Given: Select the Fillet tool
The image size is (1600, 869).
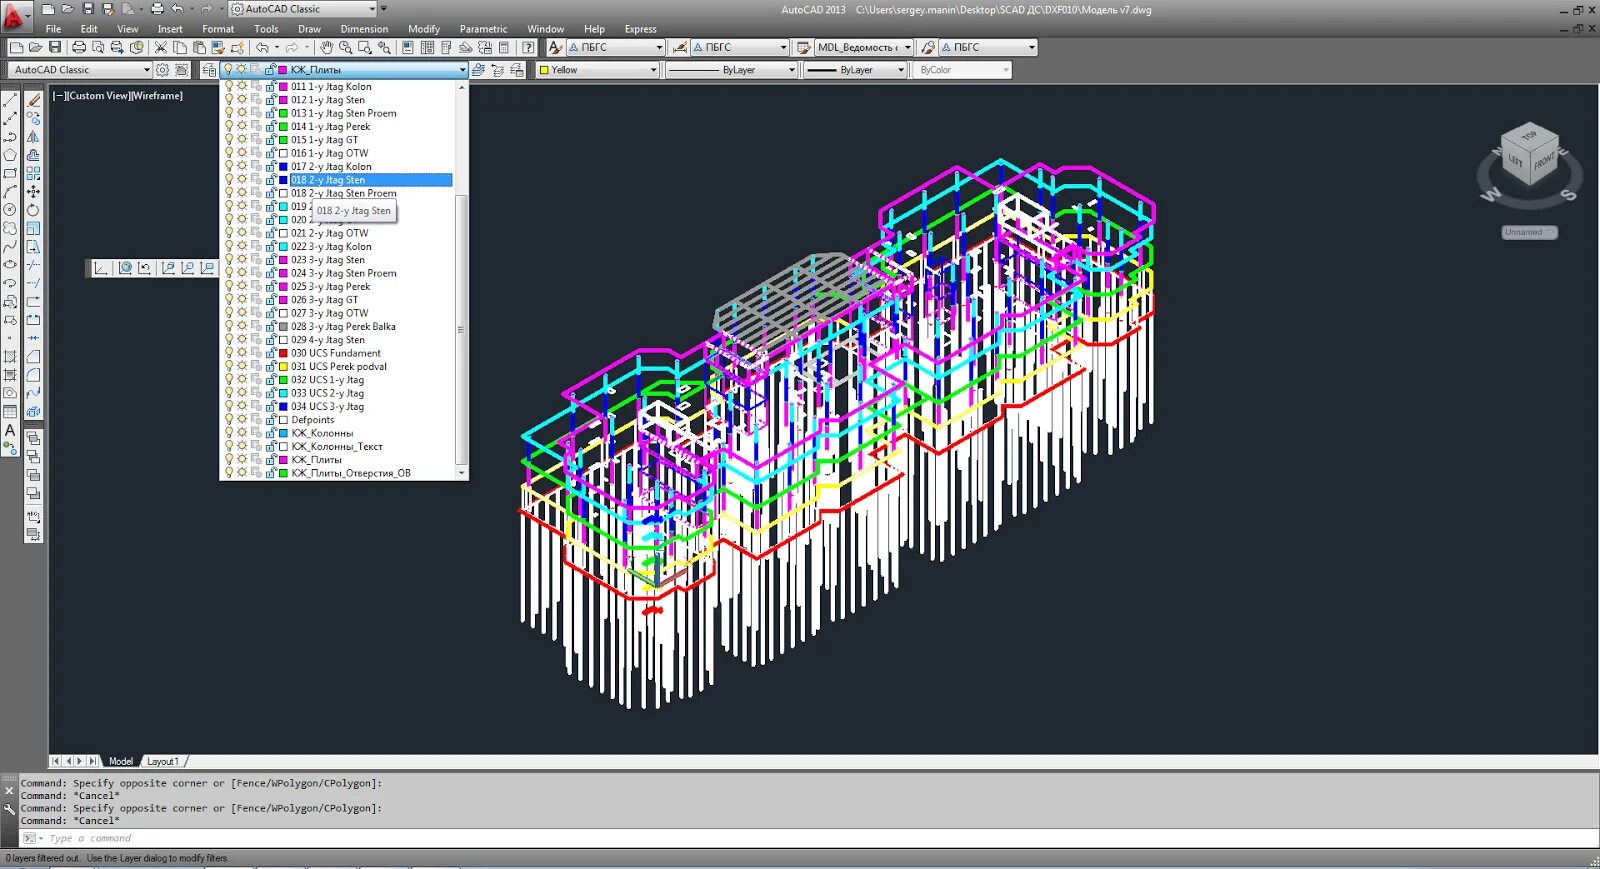Looking at the screenshot, I should [x=33, y=374].
